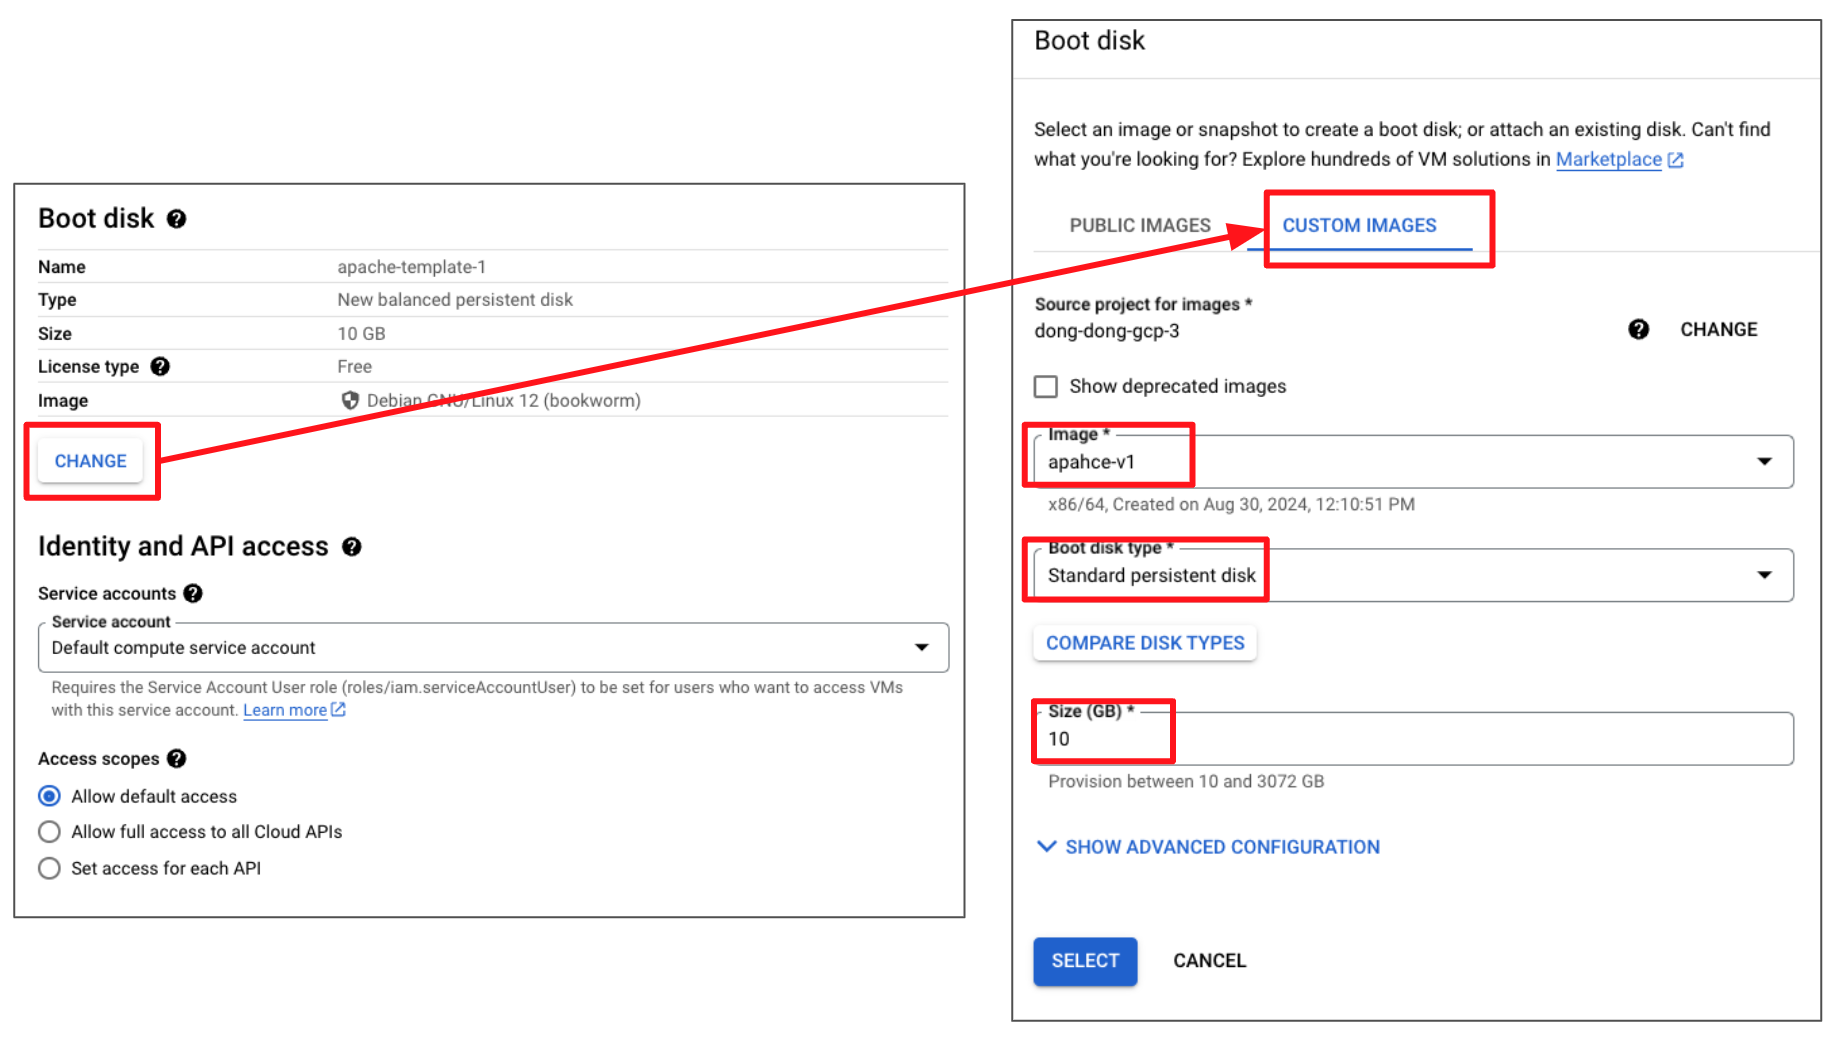Screen dimensions: 1843x1037
Task: Open Identity and API access help icon
Action: (x=352, y=547)
